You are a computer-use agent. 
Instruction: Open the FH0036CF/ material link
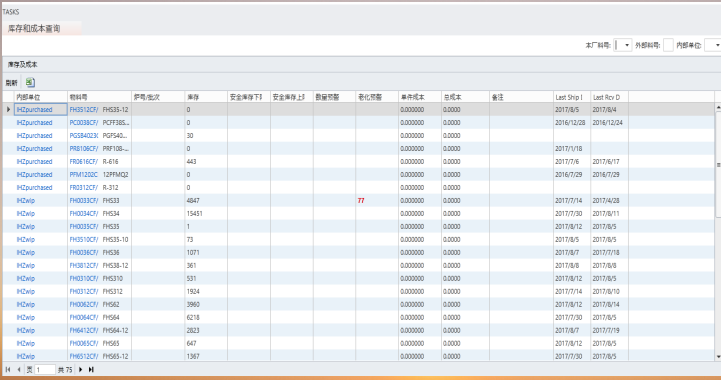tap(84, 253)
